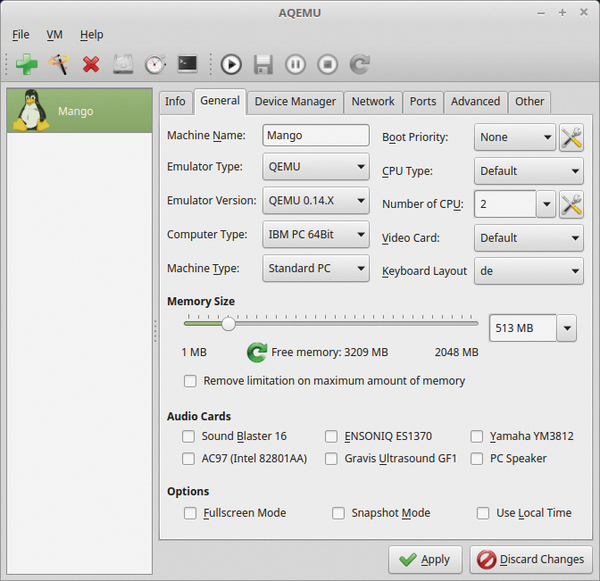Image resolution: width=600 pixels, height=581 pixels.
Task: Expand the Number of CPU combo arrow
Action: (546, 204)
